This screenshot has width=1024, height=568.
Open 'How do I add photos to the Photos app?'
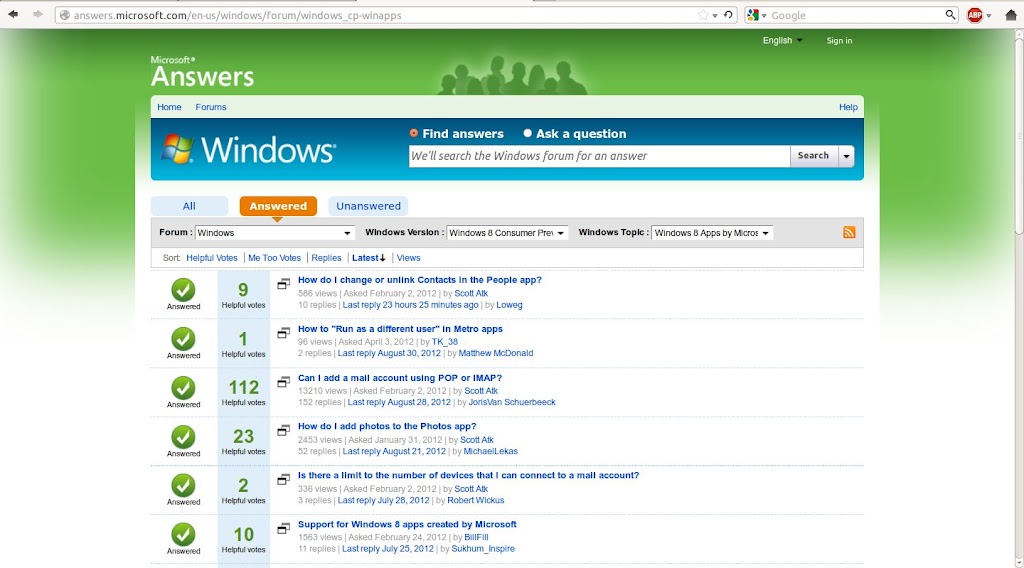[x=387, y=426]
